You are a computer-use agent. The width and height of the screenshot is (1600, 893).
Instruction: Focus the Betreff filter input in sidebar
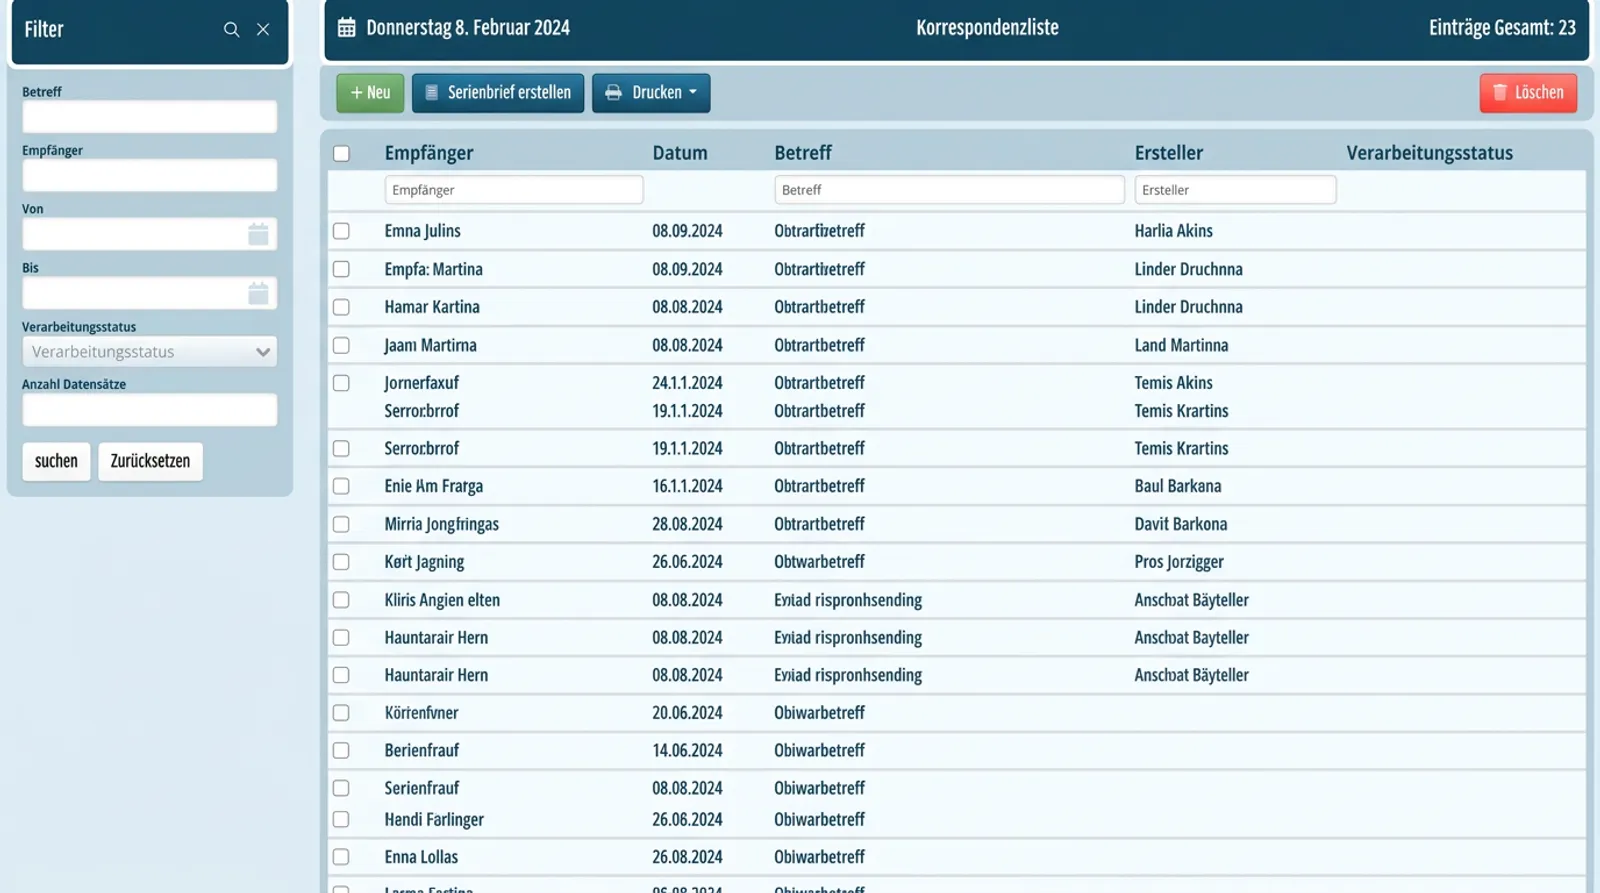[x=150, y=117]
